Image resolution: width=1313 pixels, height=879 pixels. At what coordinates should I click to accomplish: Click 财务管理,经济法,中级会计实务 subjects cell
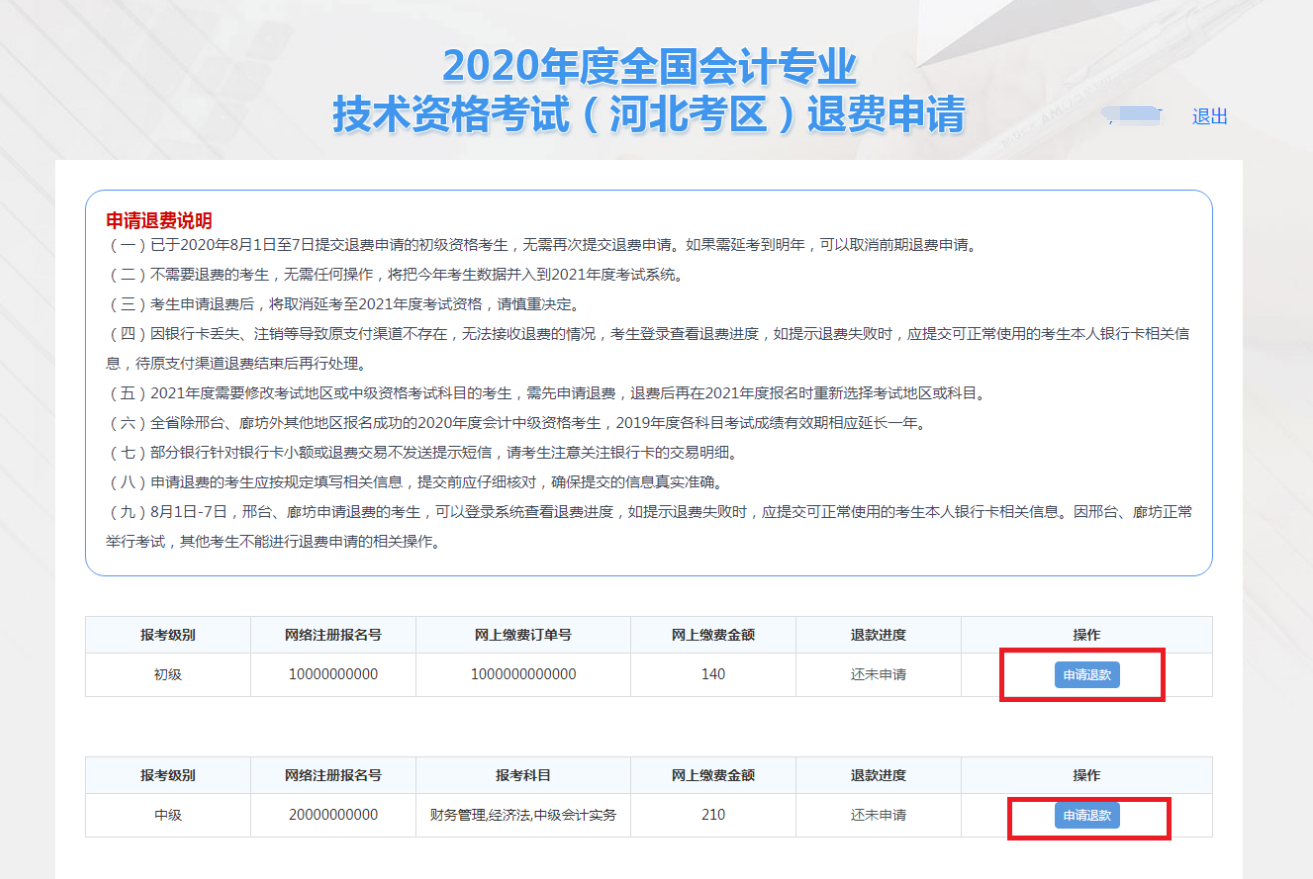tap(523, 814)
